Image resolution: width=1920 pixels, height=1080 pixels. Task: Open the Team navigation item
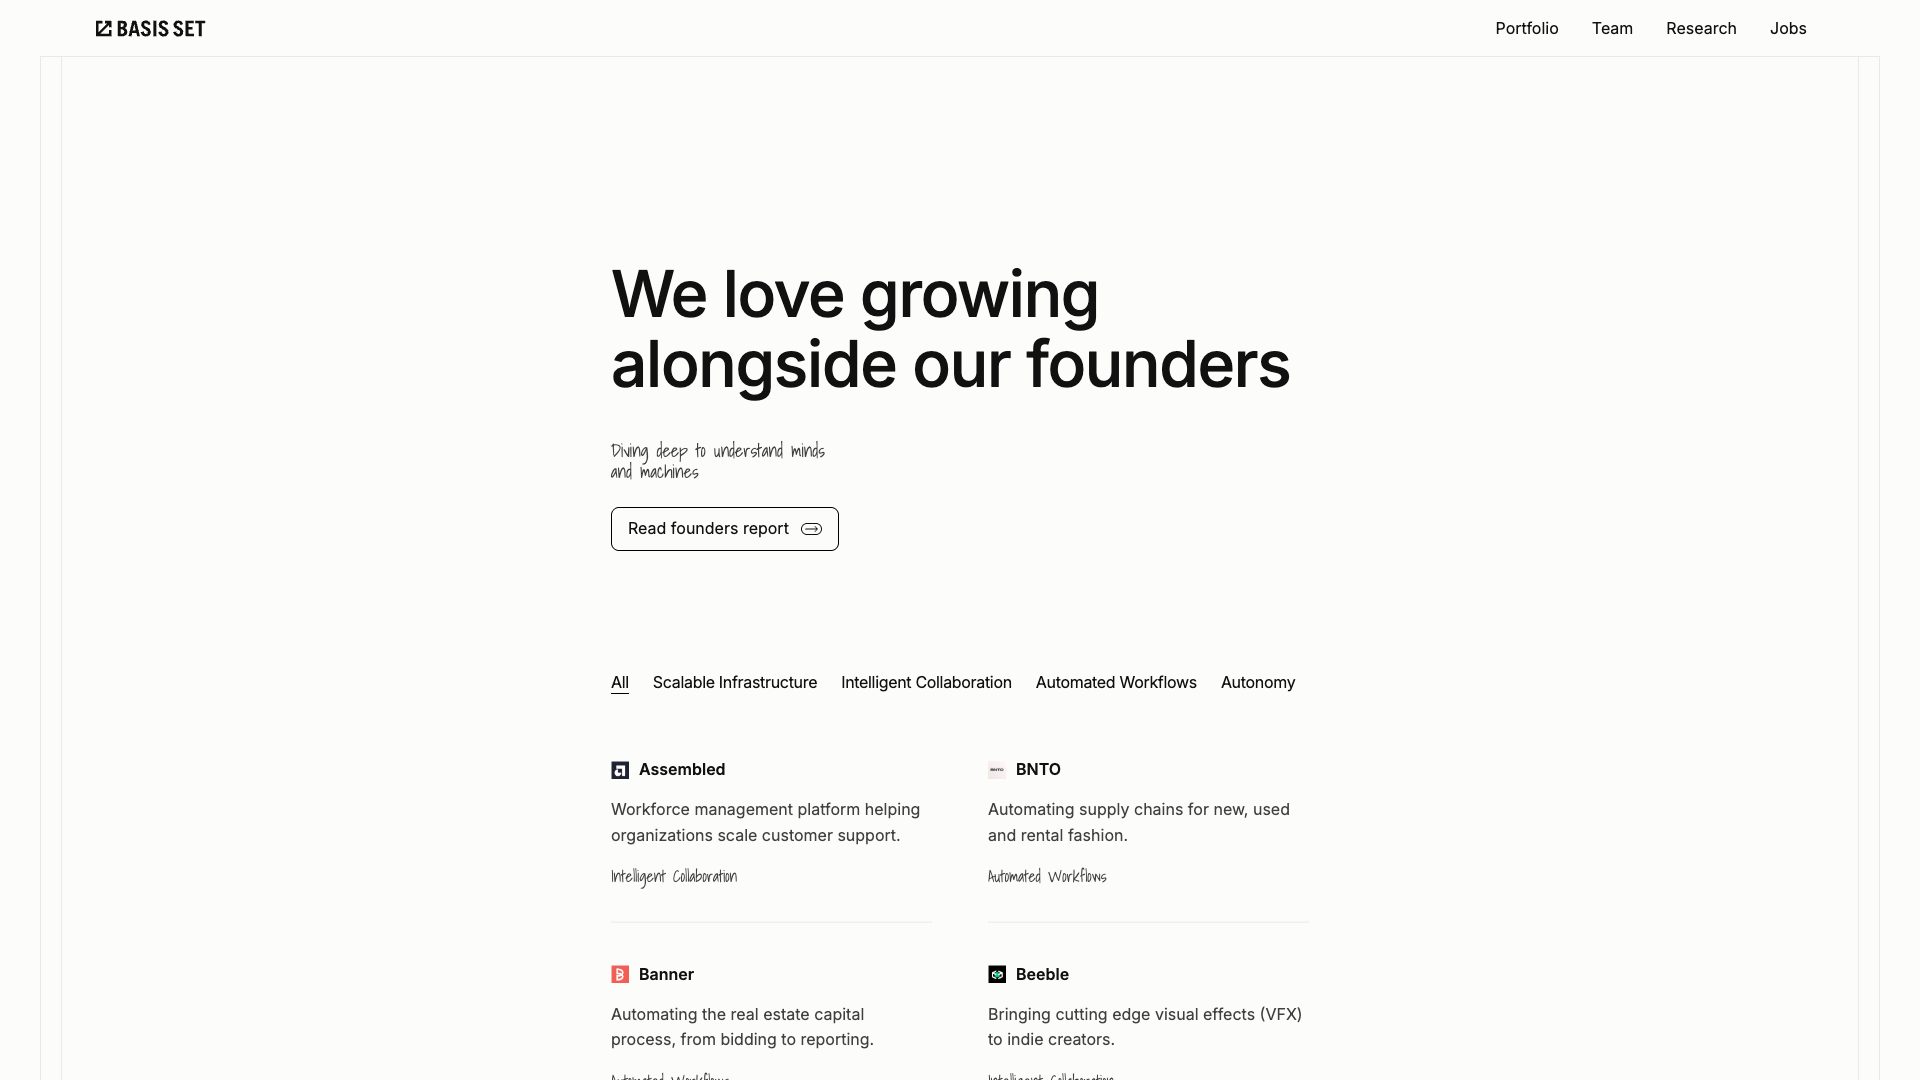pos(1612,28)
